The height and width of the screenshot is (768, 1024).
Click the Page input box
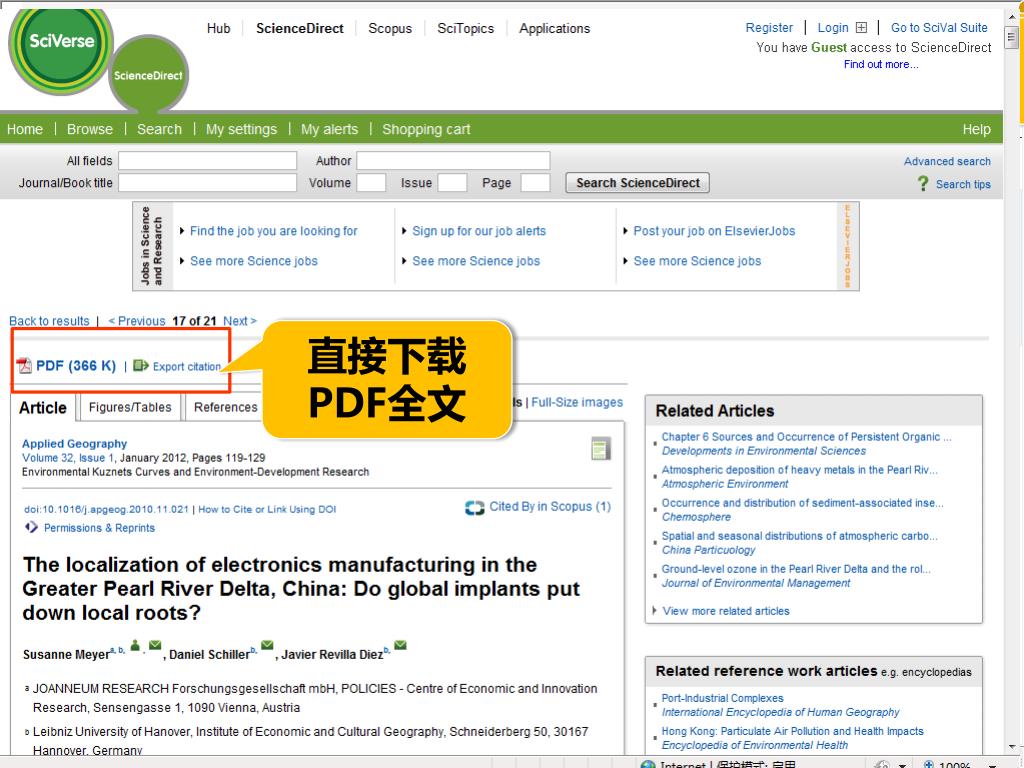click(536, 183)
